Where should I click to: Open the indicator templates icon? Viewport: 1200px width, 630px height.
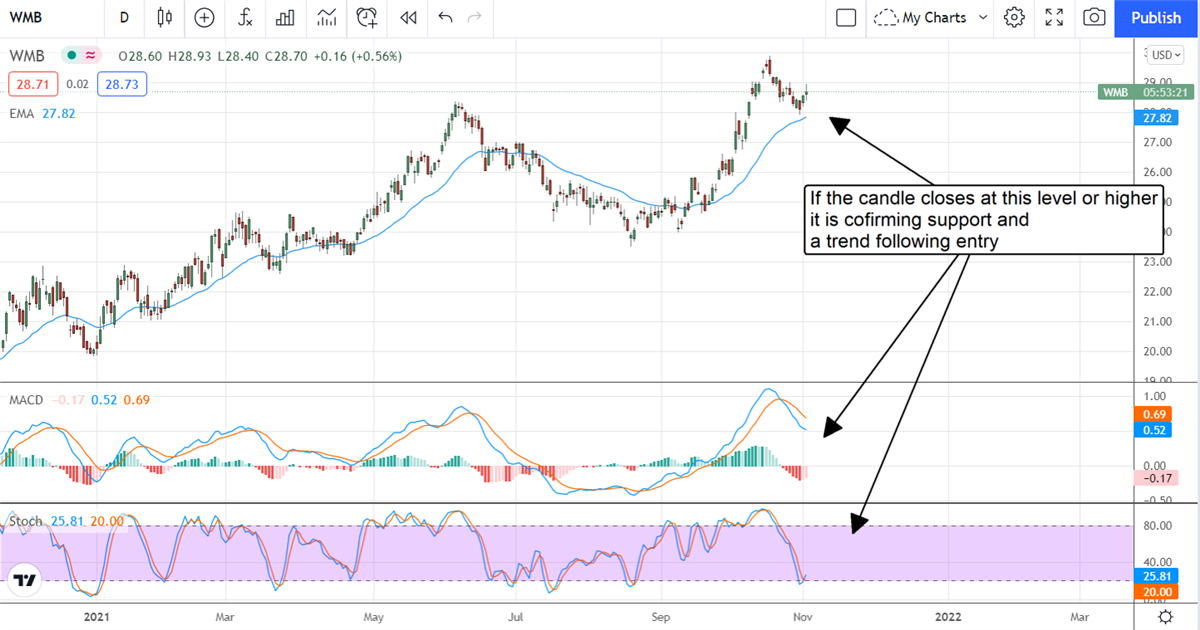tap(326, 17)
